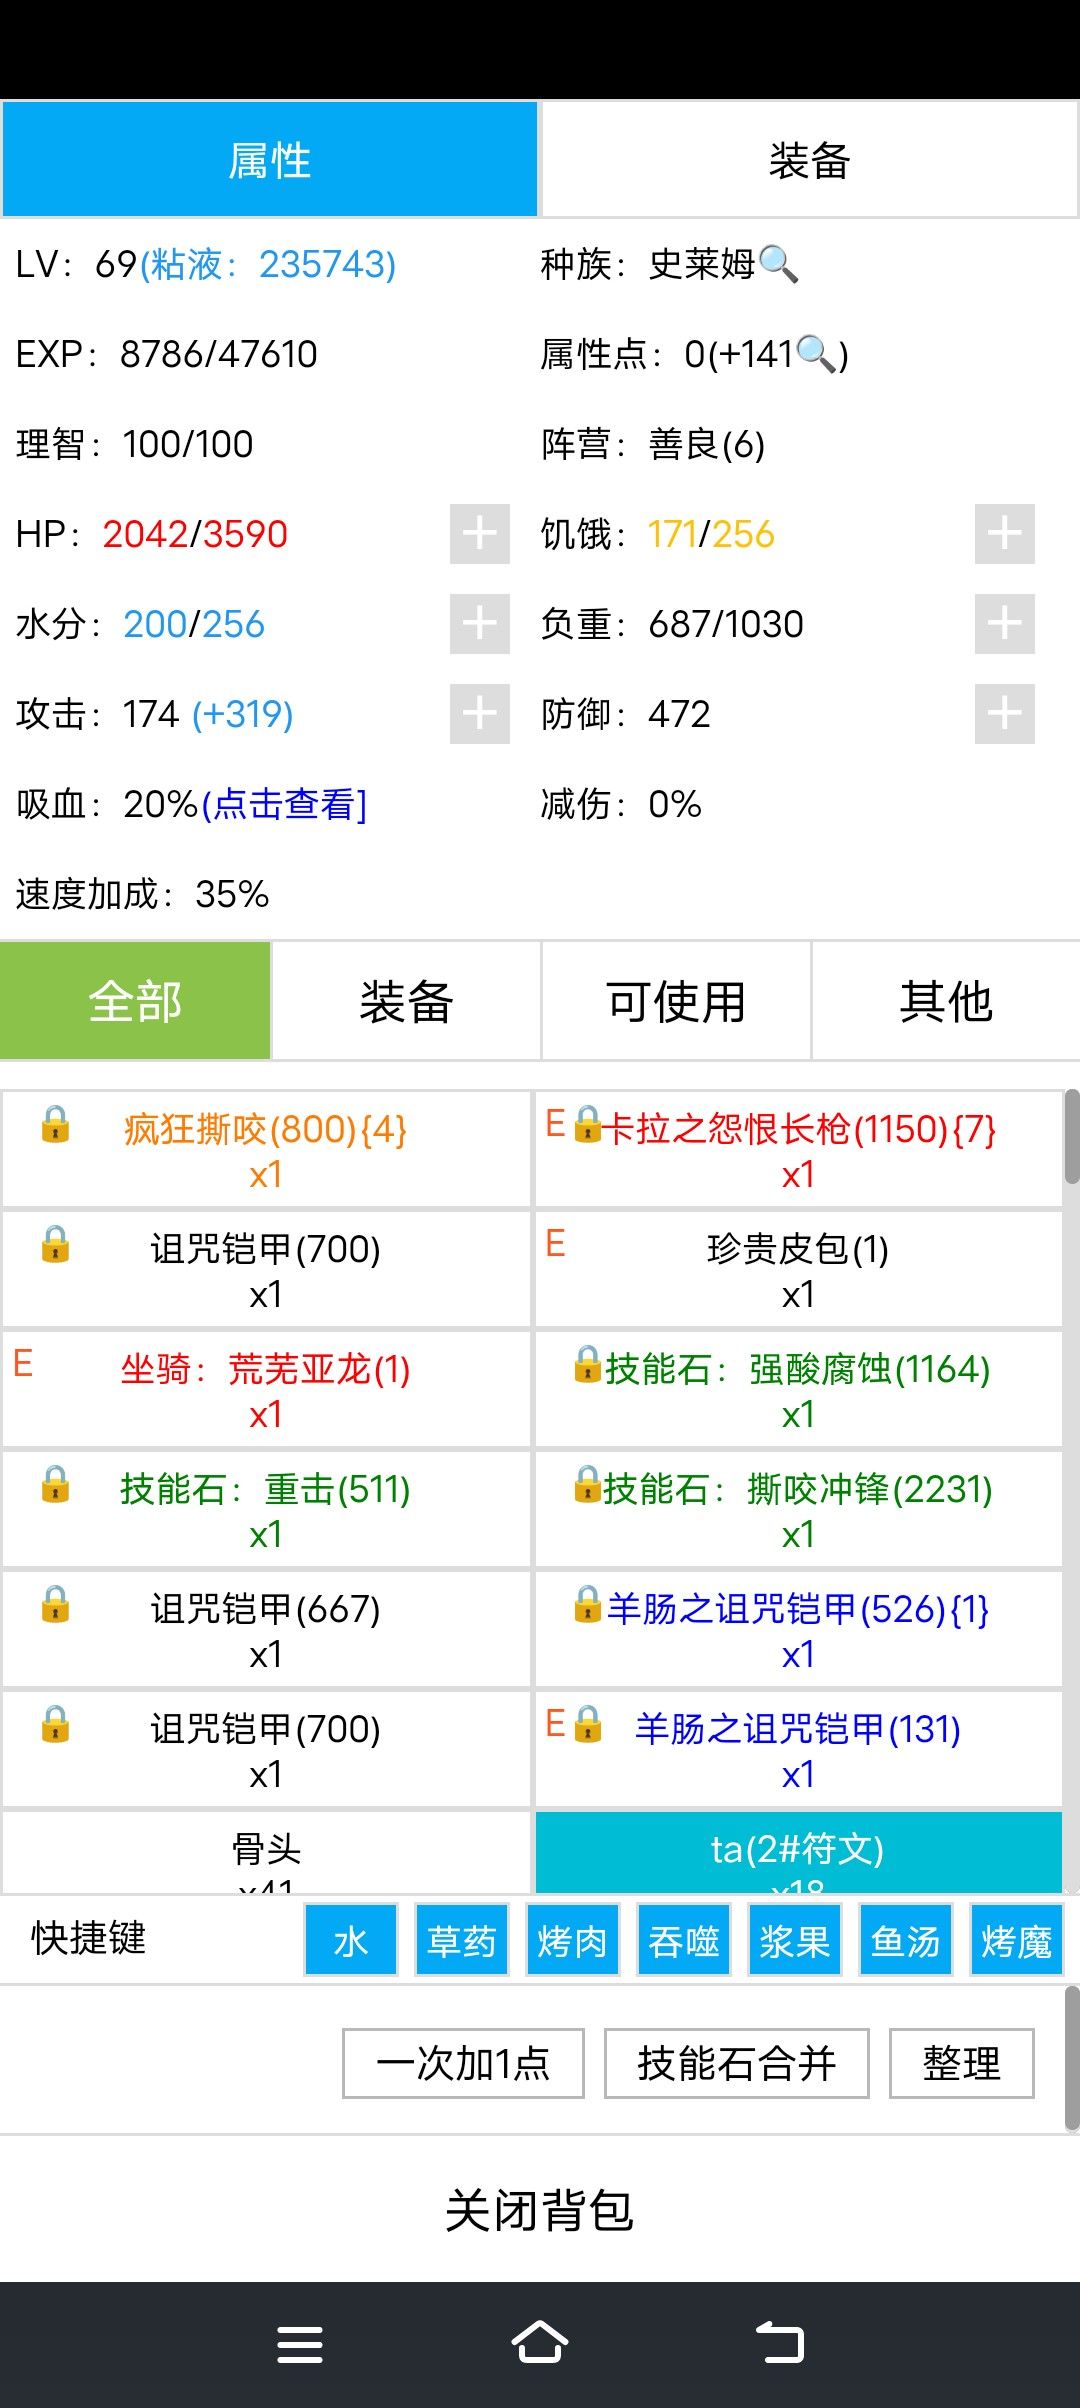Click the 技能石合并 button
This screenshot has width=1080, height=2408.
click(737, 2063)
